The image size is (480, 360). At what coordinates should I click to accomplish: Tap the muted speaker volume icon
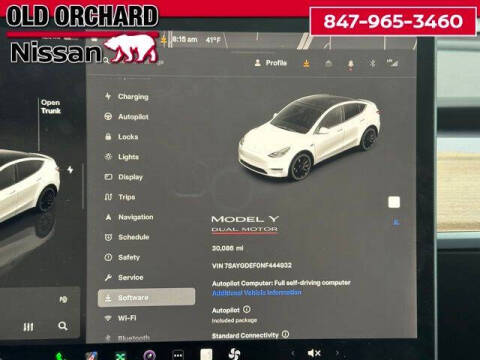314,353
